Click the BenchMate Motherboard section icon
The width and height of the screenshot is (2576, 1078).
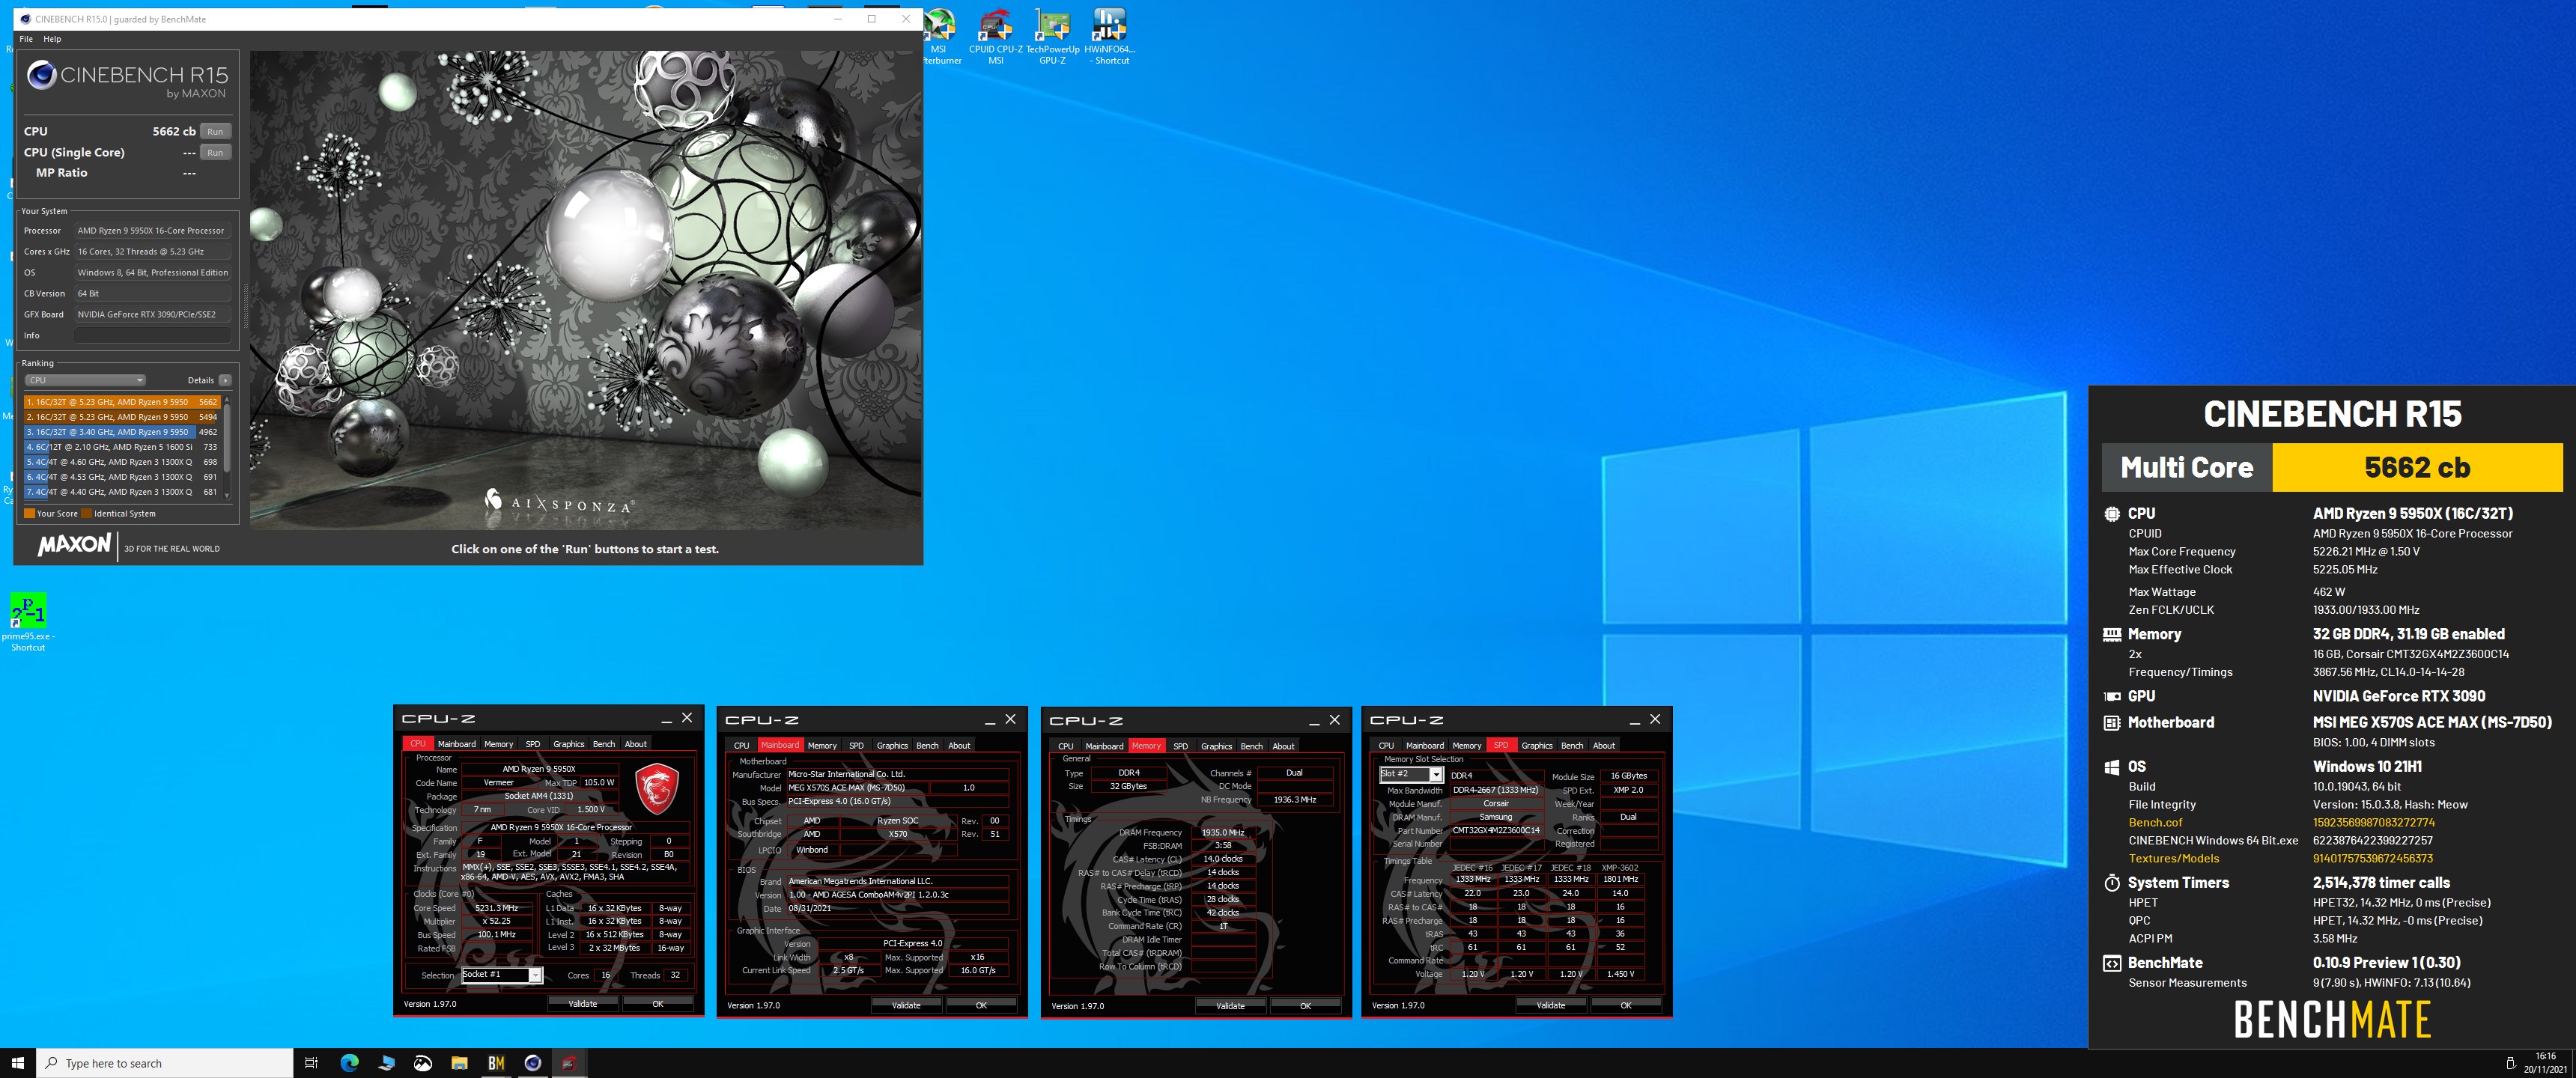2112,722
